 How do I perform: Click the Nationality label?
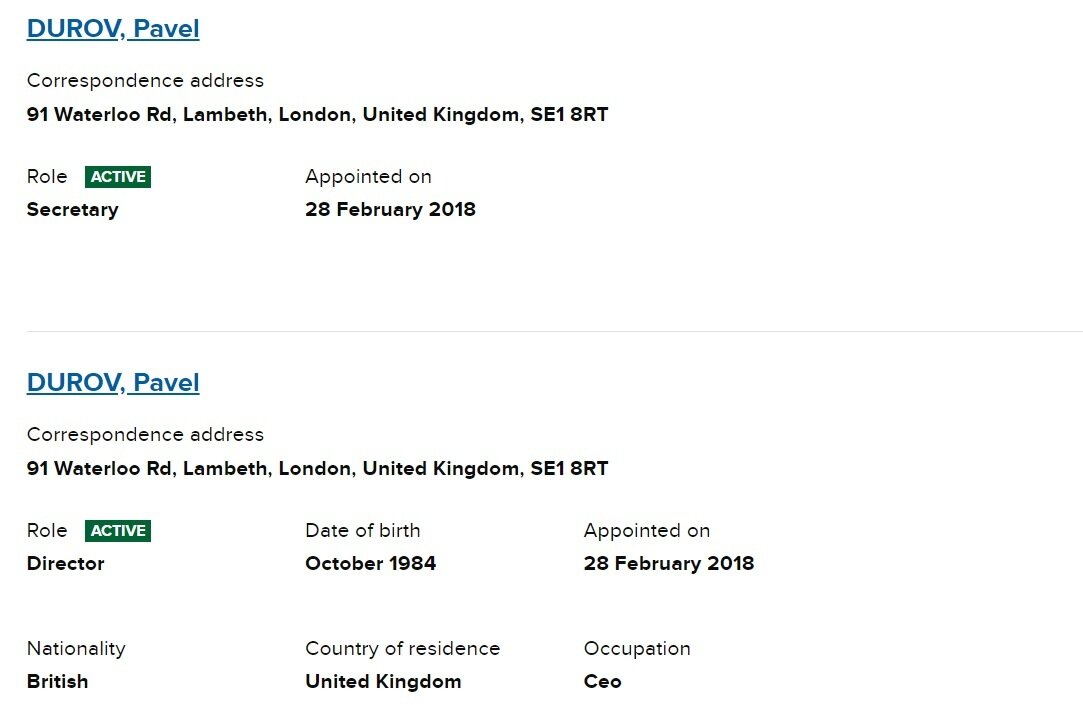pyautogui.click(x=76, y=648)
